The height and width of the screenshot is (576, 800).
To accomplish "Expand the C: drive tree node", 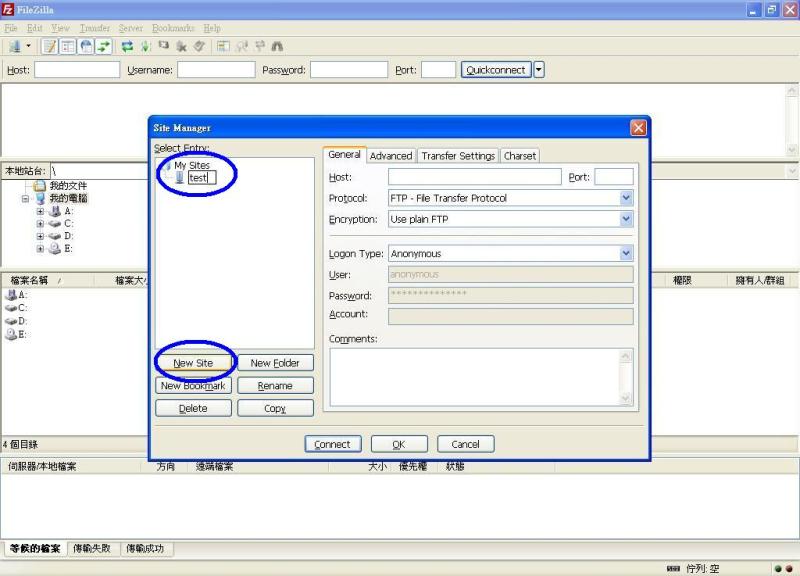I will [x=40, y=223].
